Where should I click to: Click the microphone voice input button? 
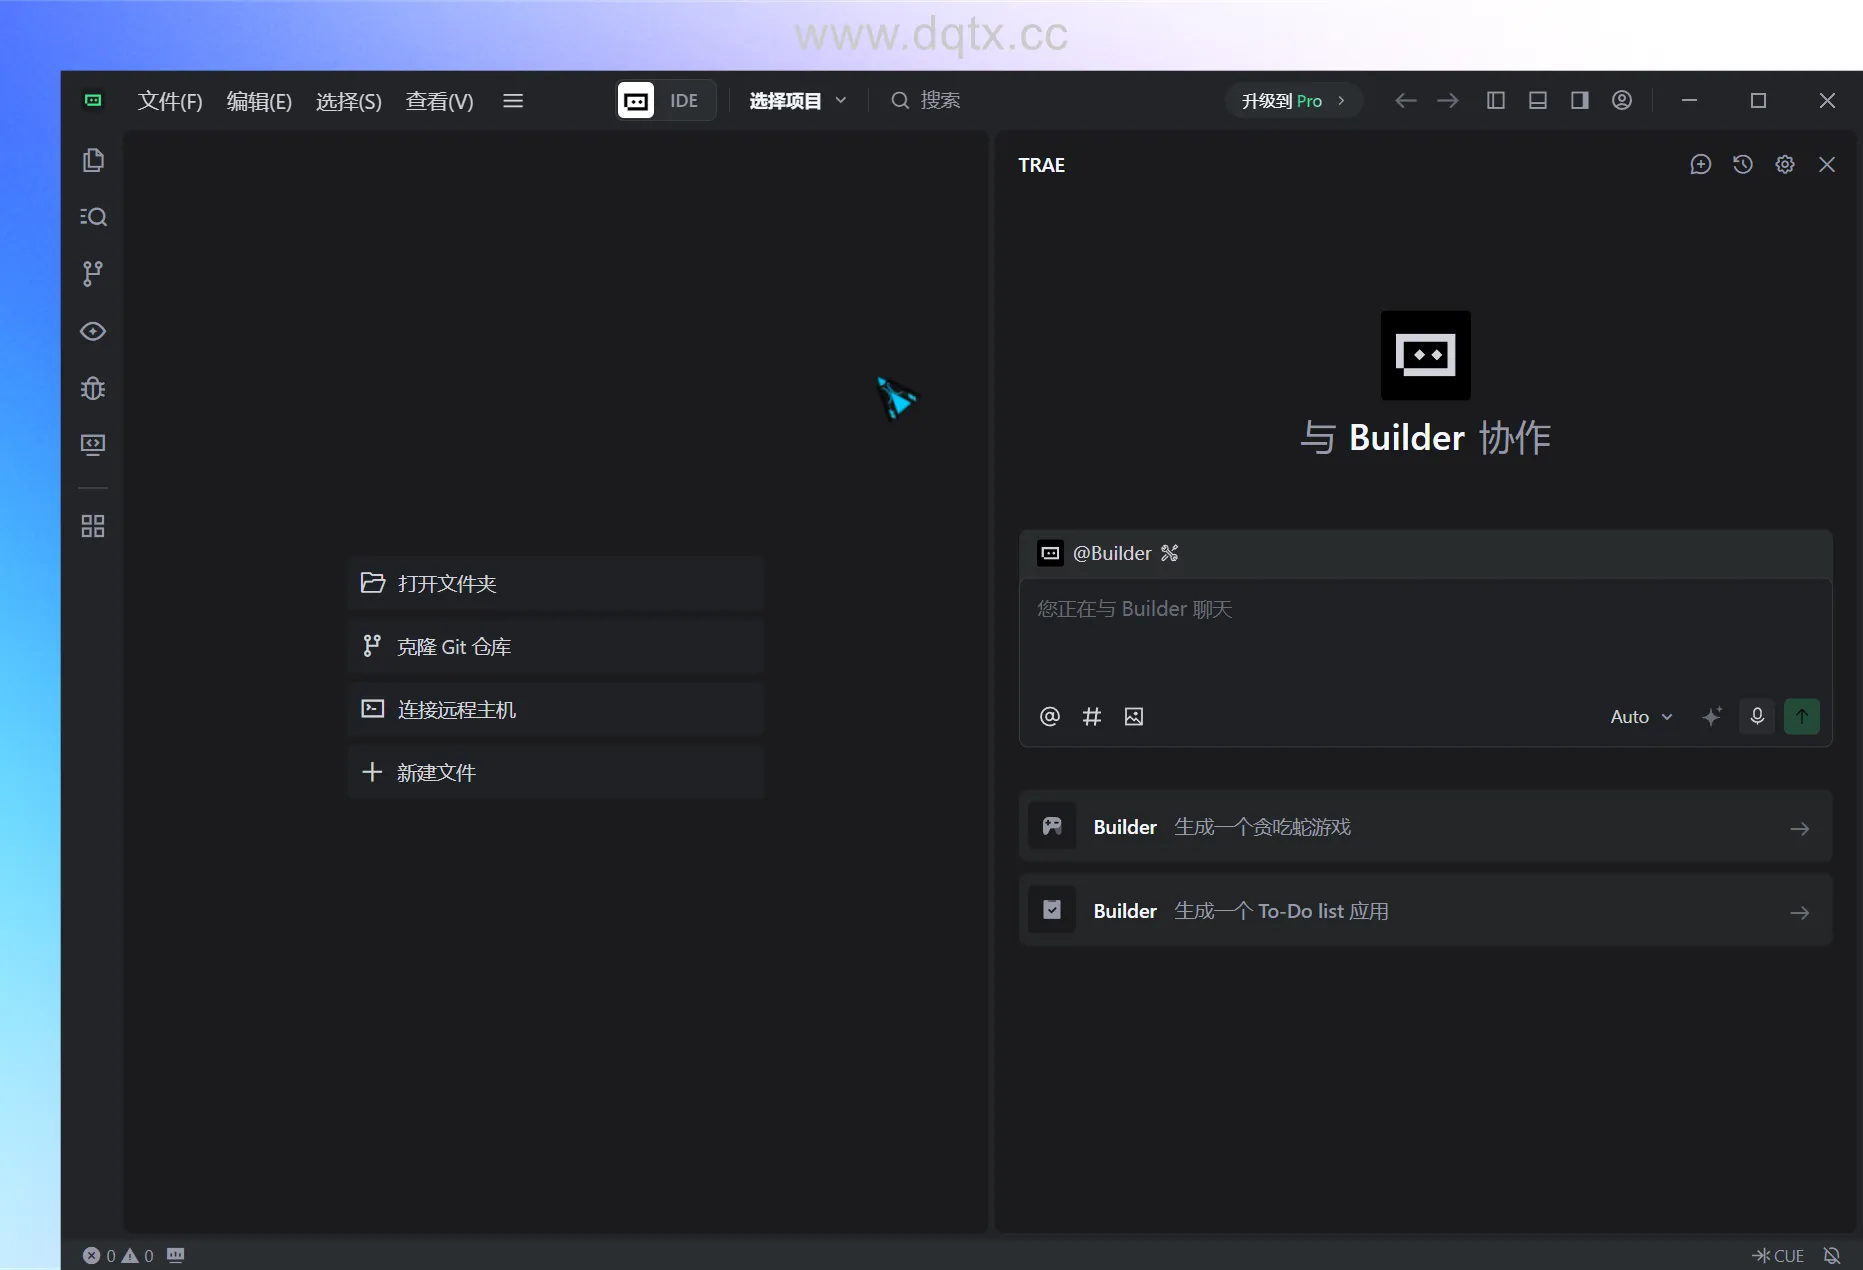[x=1757, y=716]
